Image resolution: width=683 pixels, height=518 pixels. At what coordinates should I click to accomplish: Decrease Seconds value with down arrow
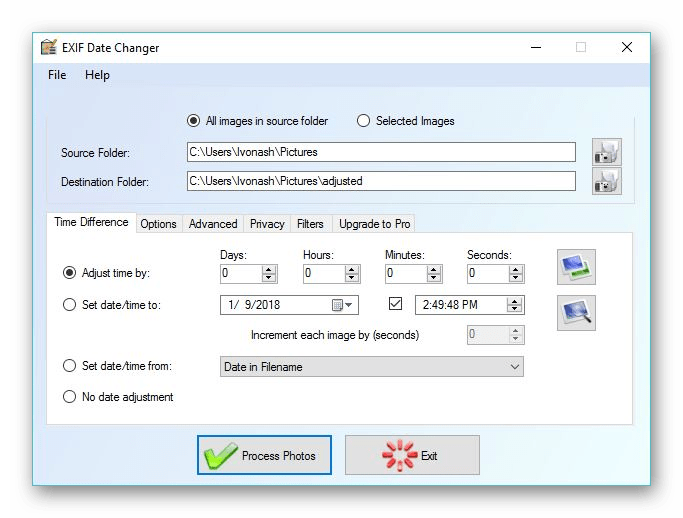click(516, 278)
